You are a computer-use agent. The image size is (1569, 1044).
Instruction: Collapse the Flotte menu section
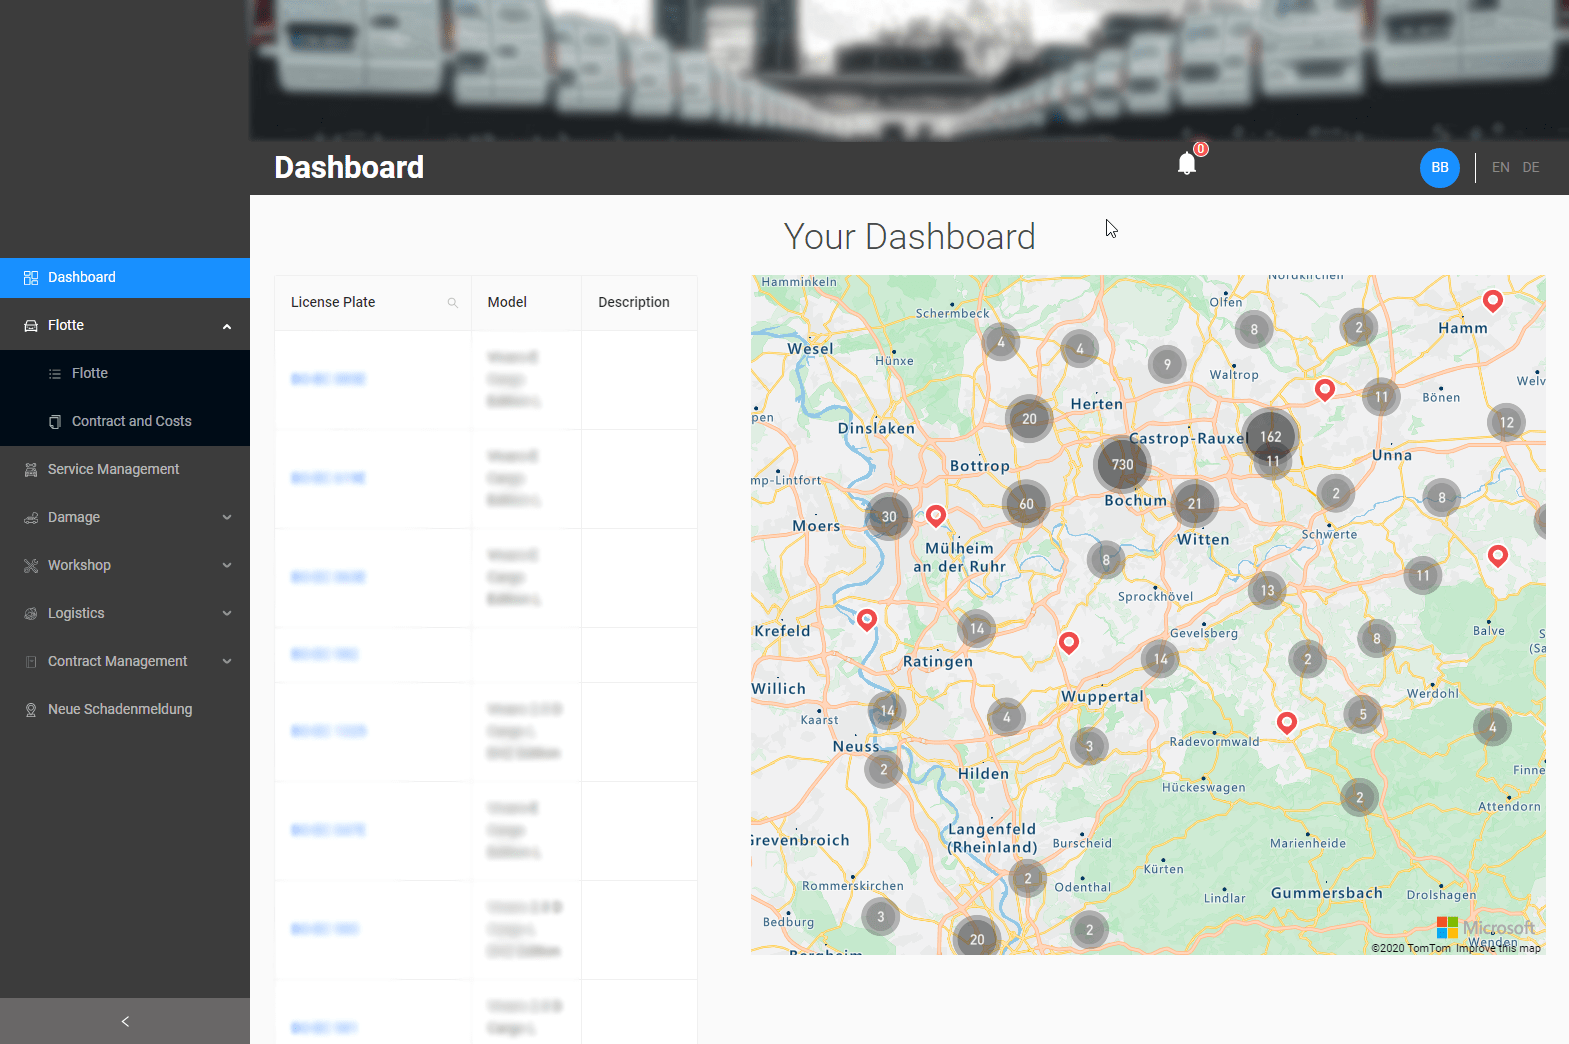click(x=227, y=326)
